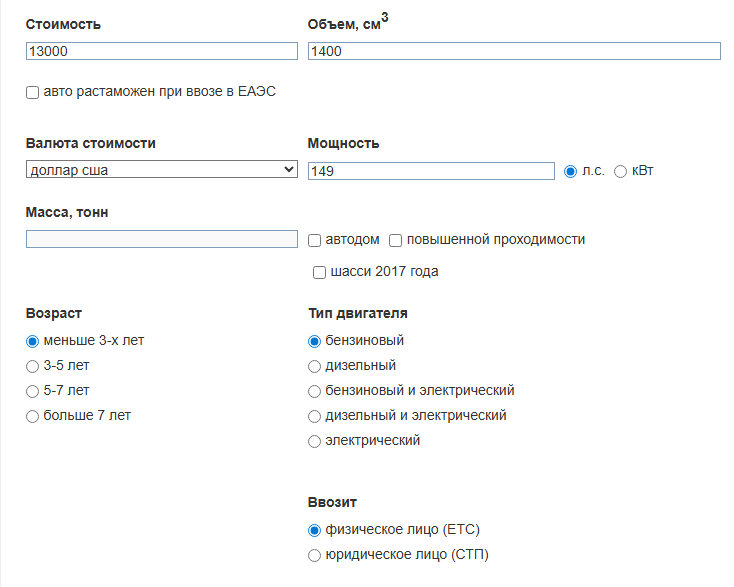The width and height of the screenshot is (734, 587).
Task: Choose юридическое лицо (СТП) importer option
Action: [314, 555]
